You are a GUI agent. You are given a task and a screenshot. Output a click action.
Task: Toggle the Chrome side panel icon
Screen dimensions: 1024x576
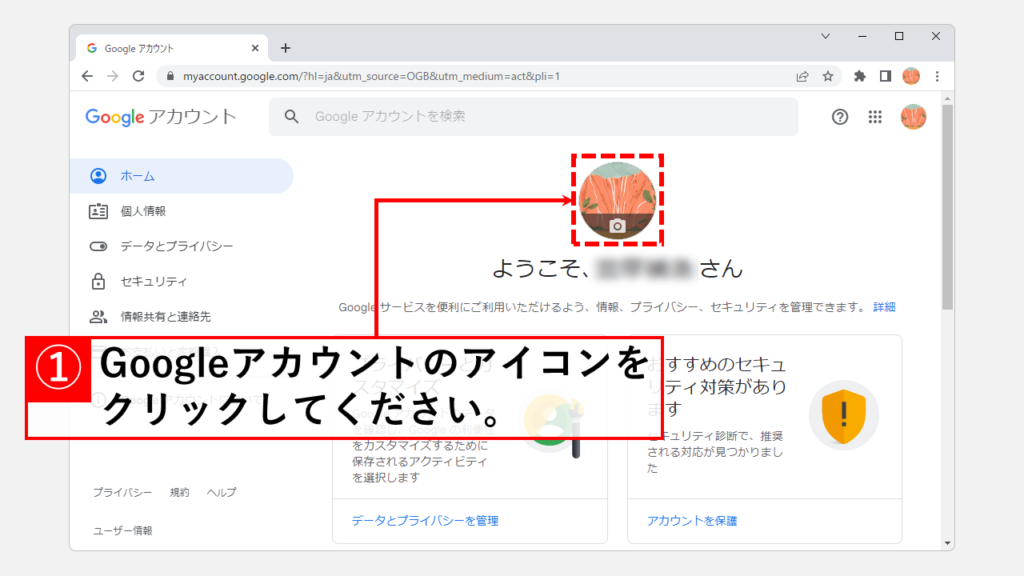click(885, 76)
